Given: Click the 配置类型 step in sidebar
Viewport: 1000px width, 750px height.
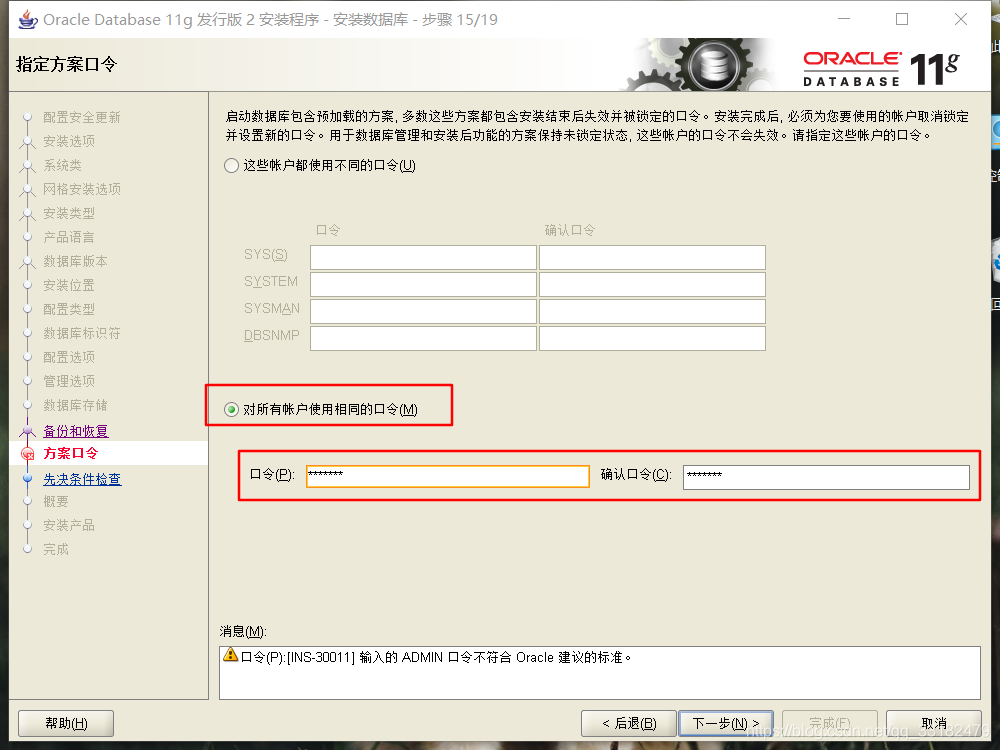Looking at the screenshot, I should (69, 309).
